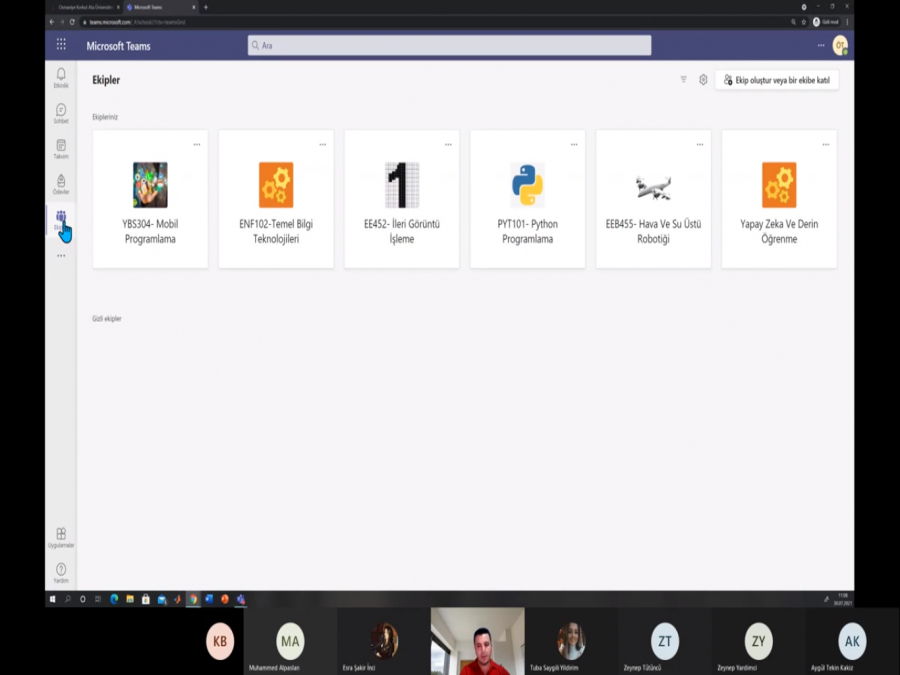Open Microsoft Edge from the taskbar
The width and height of the screenshot is (900, 675).
(x=114, y=599)
